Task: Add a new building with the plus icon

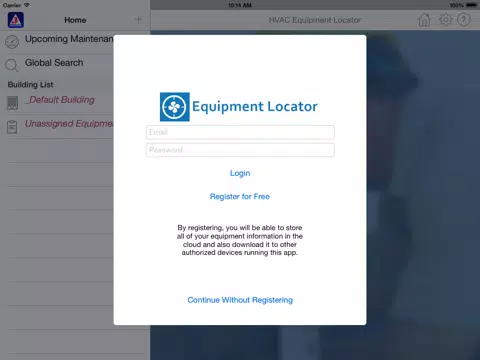Action: pos(138,20)
